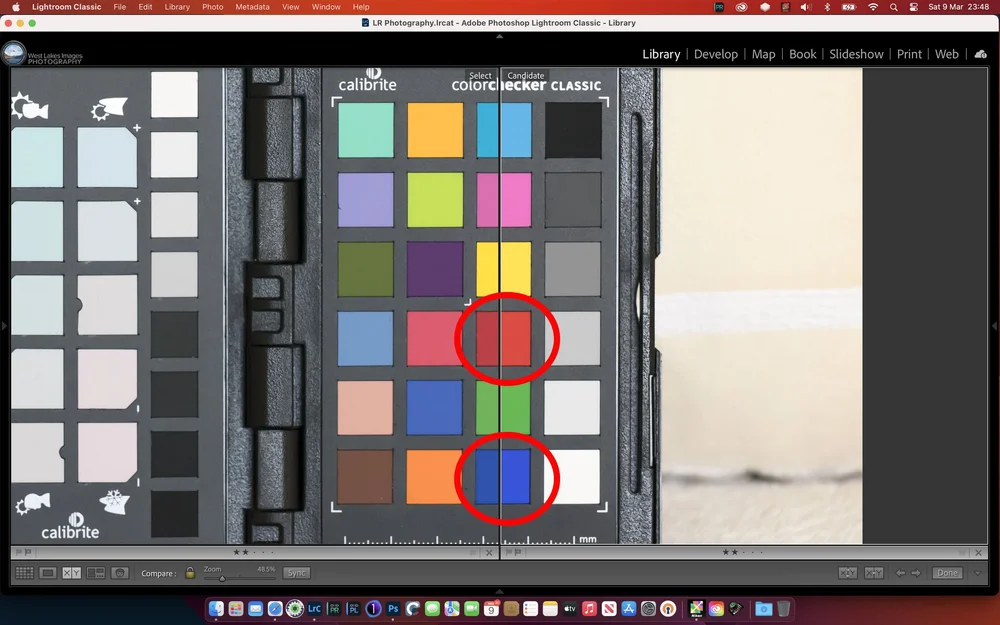Flag the Candidate photo as rejected
1000x625 pixels.
[518, 552]
